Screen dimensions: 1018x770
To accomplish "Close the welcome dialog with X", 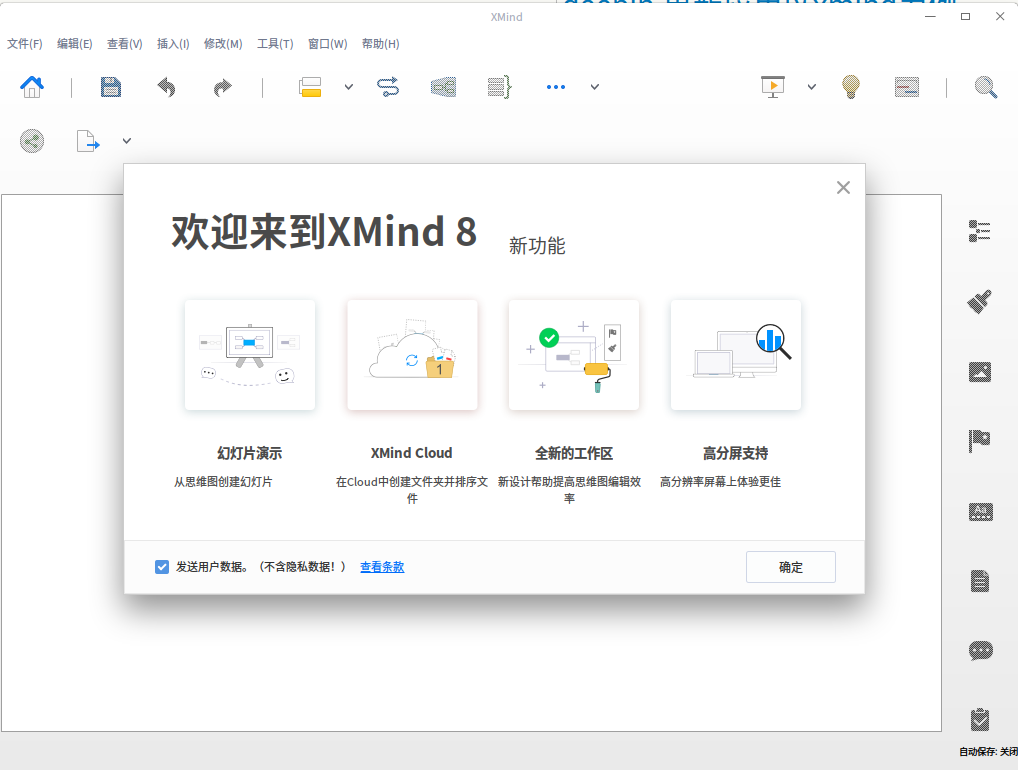I will click(x=843, y=188).
